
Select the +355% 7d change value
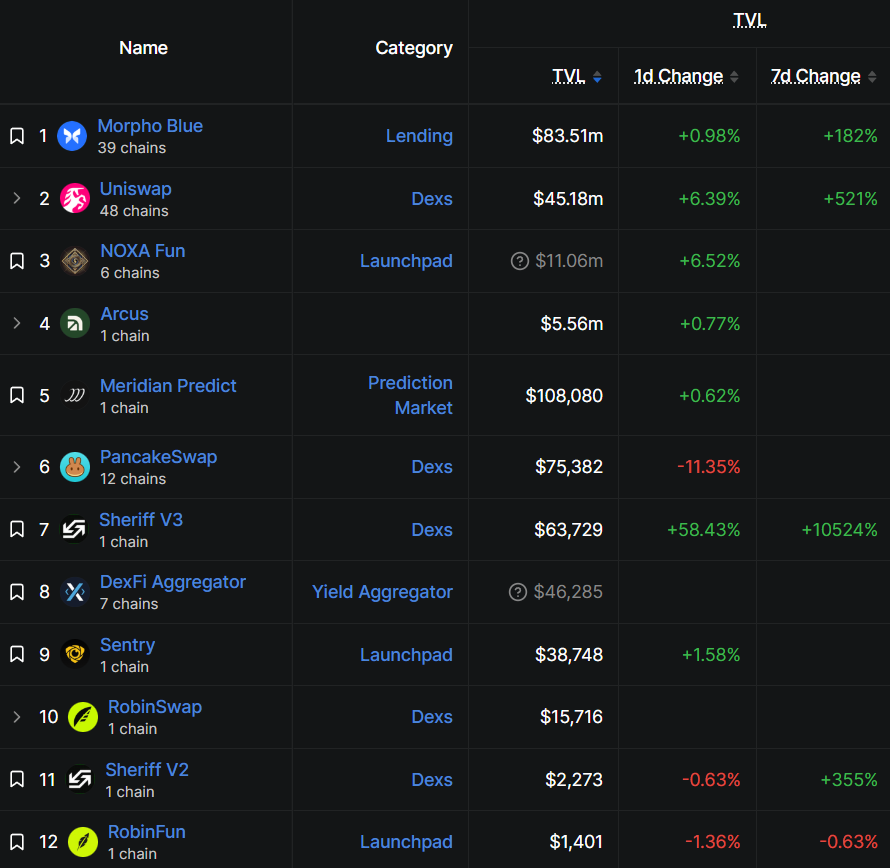coord(849,779)
